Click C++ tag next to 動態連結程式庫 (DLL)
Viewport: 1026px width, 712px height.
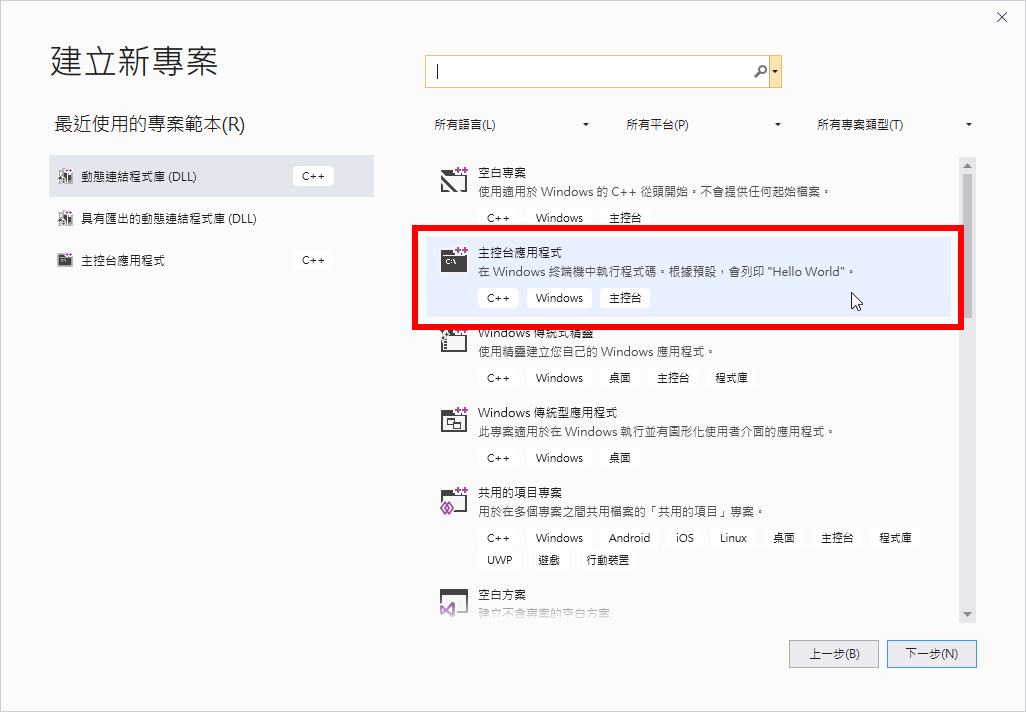click(313, 176)
